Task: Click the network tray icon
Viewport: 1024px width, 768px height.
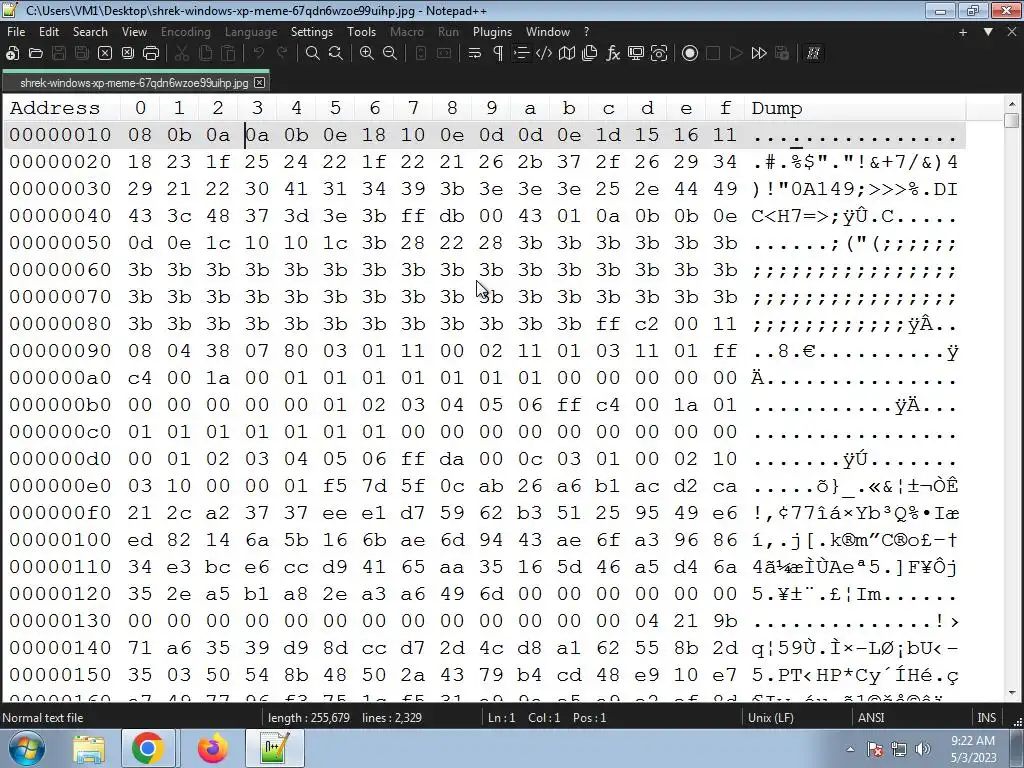Action: point(899,749)
